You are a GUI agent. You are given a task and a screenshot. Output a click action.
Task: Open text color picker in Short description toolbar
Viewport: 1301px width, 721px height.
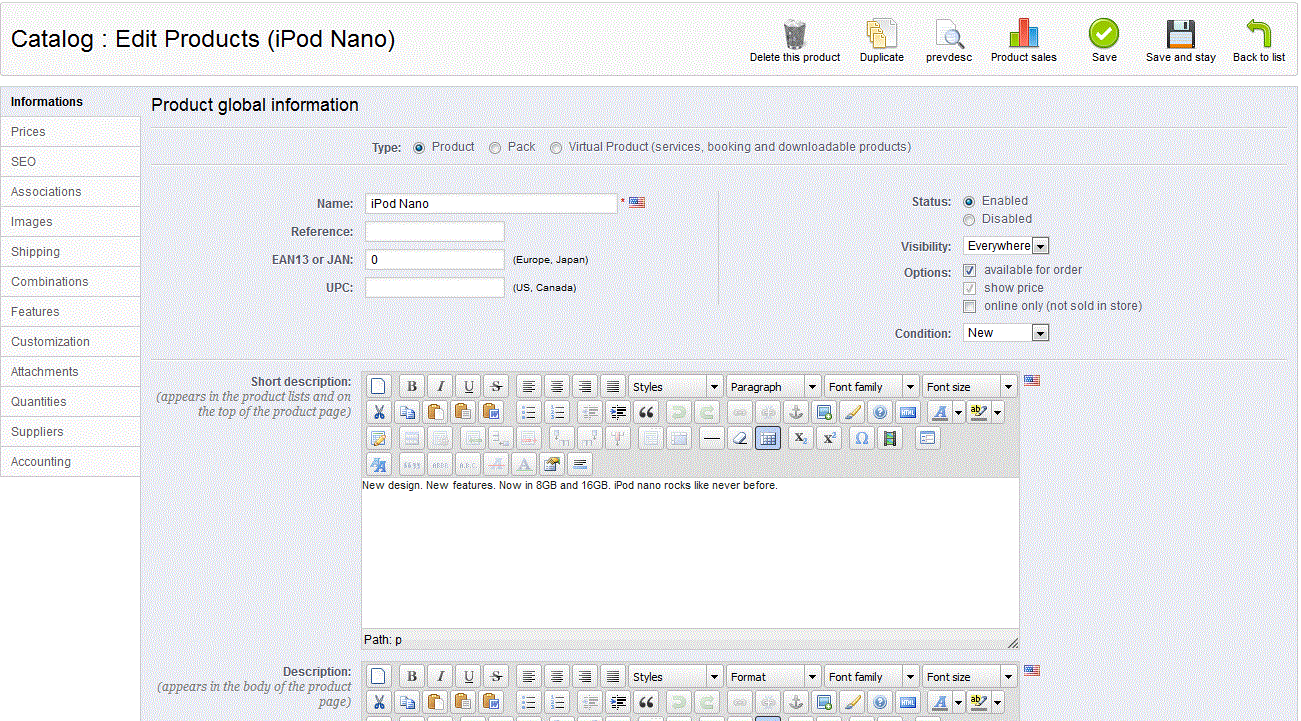coord(958,412)
